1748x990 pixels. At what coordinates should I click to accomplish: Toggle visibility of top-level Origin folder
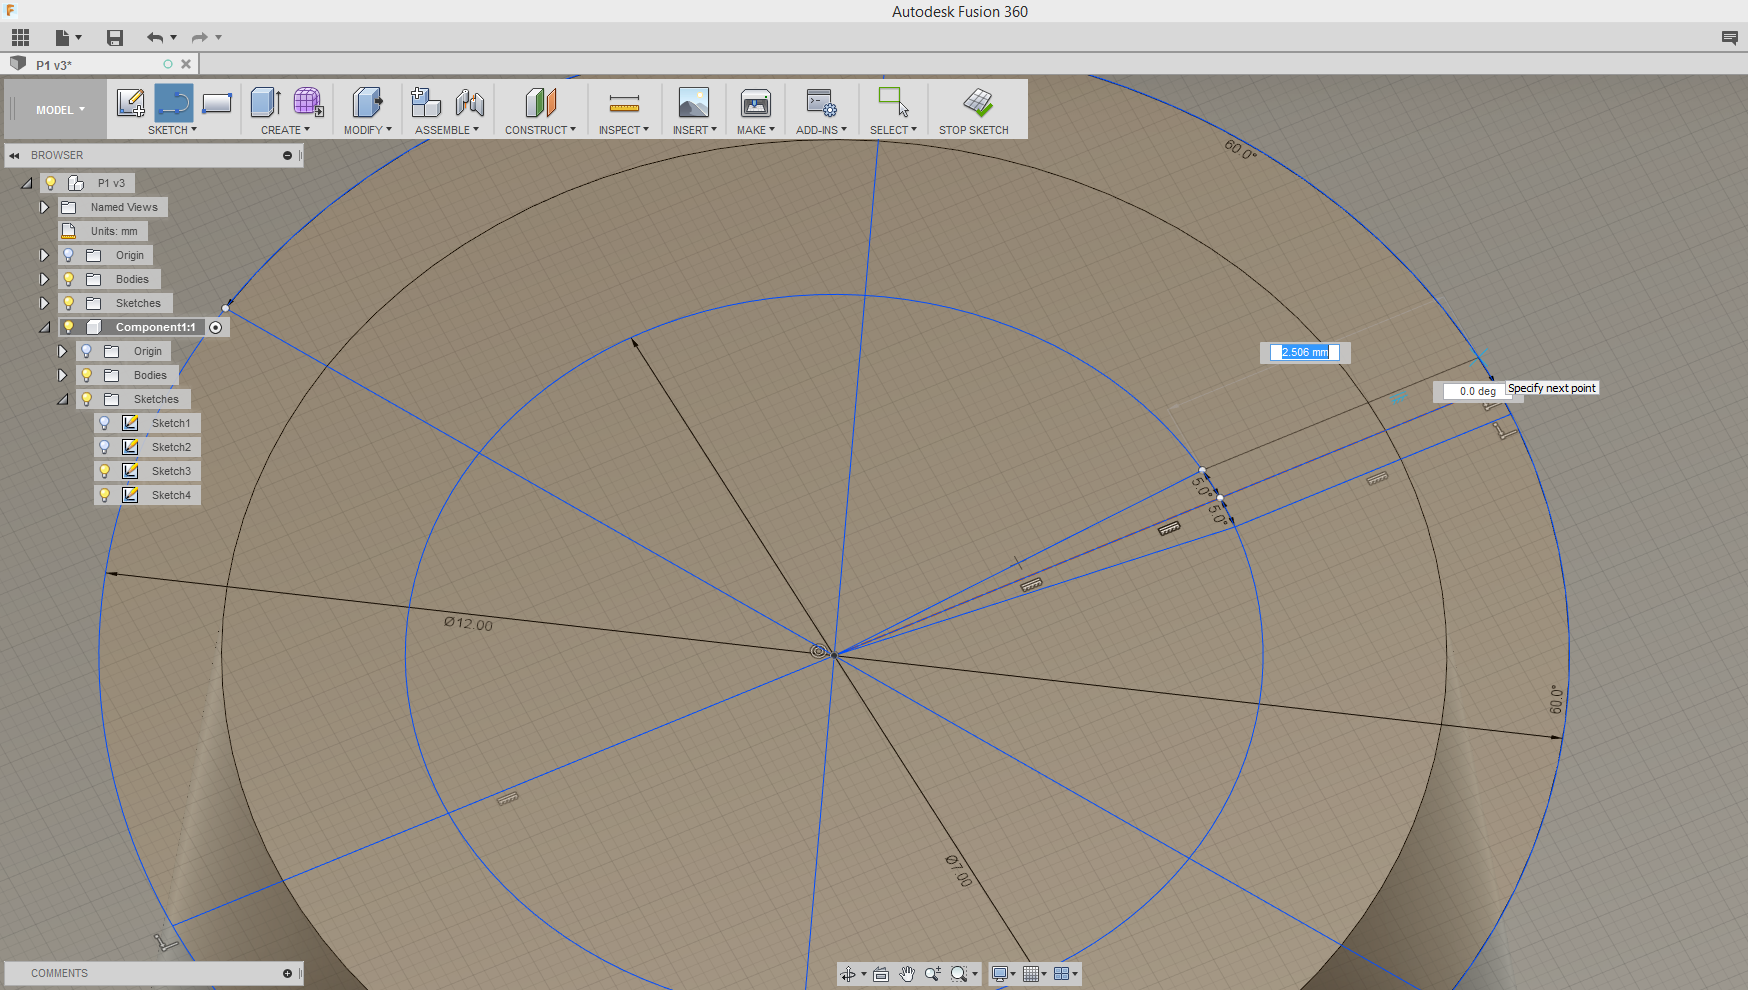(69, 255)
